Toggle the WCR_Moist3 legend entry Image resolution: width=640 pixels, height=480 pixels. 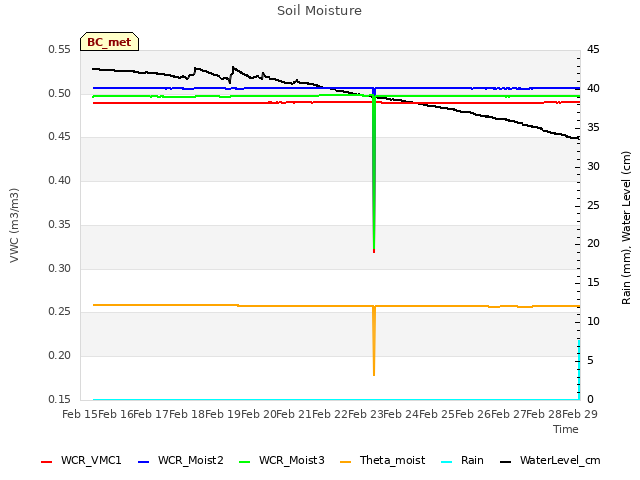point(282,460)
